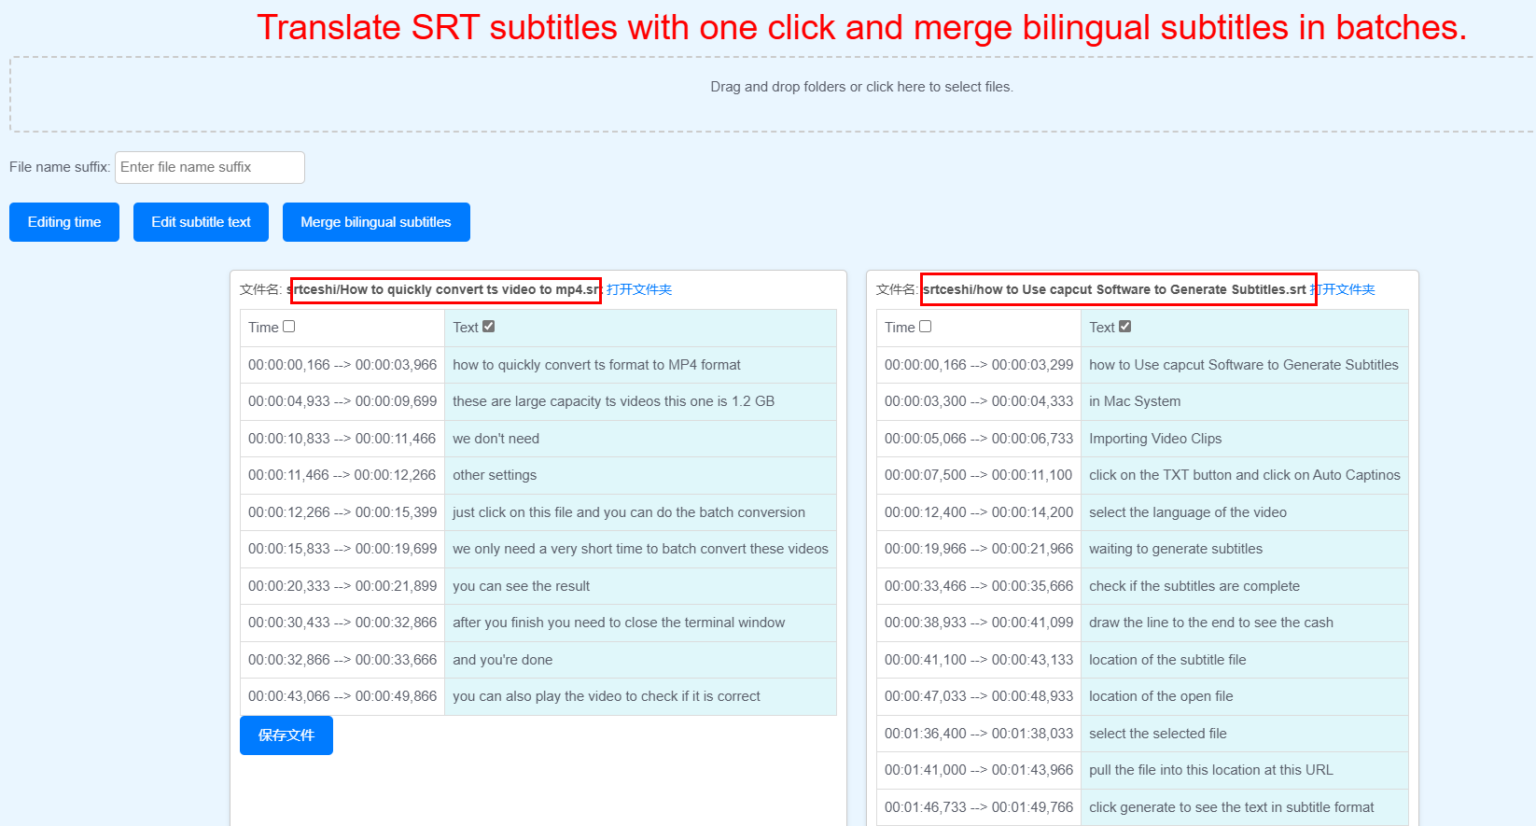Click the file name suffix input field

click(209, 167)
